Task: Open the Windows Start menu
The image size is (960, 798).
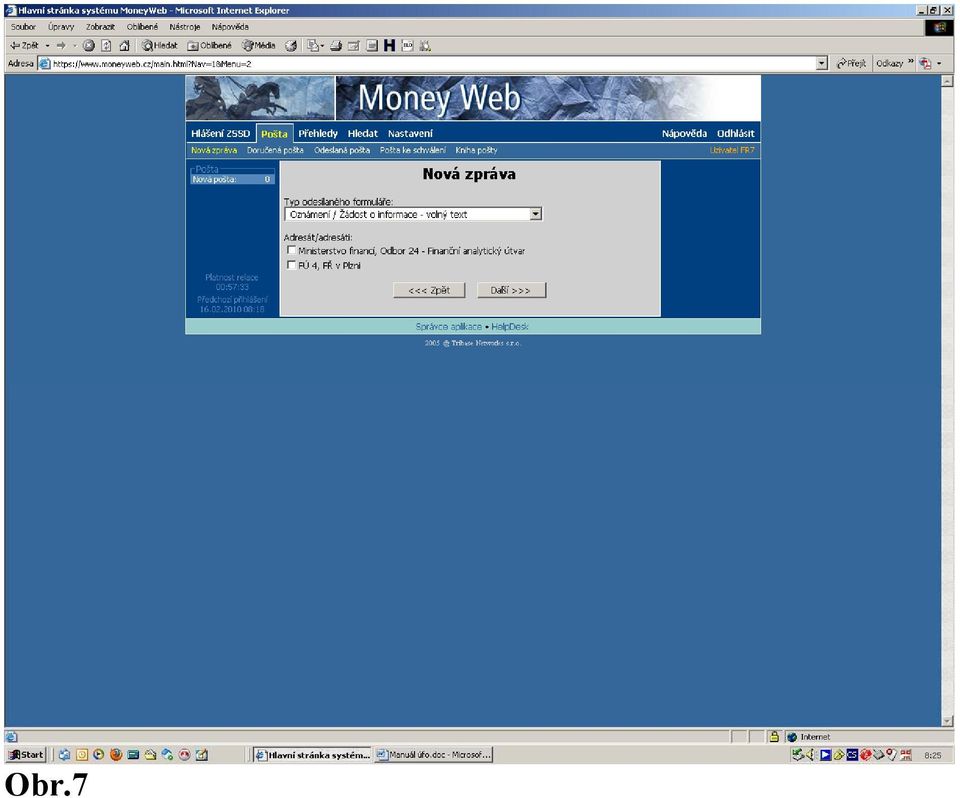Action: 26,755
